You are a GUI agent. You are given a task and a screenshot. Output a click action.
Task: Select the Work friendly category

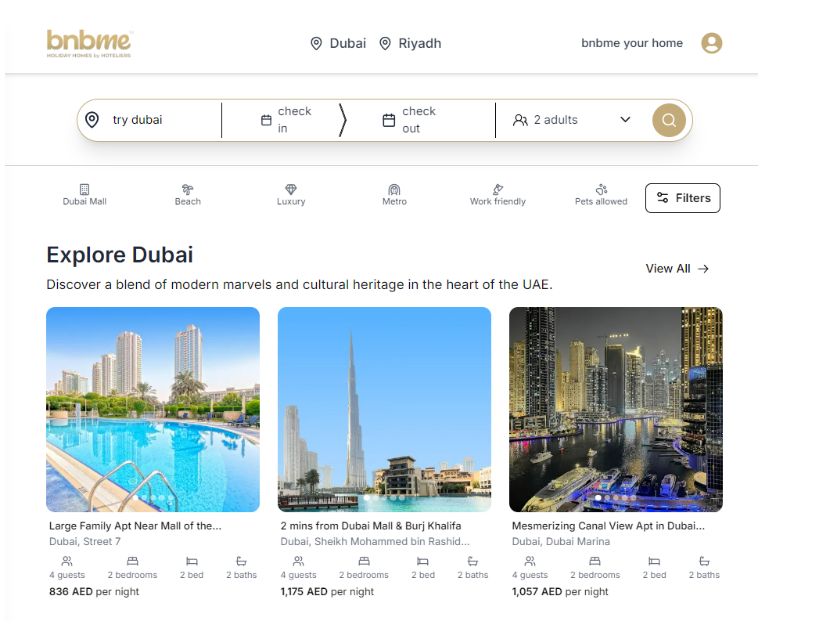(x=498, y=195)
